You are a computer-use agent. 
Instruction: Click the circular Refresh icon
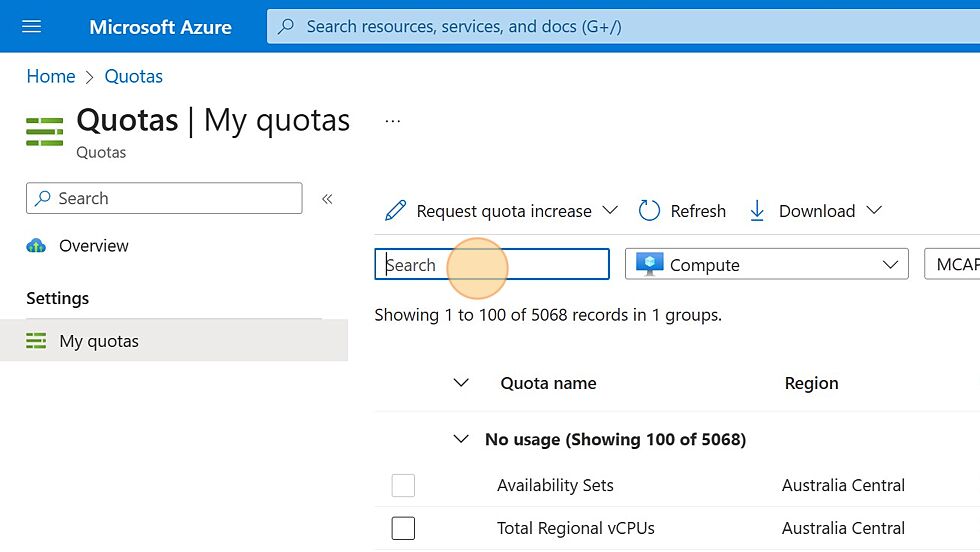point(649,211)
